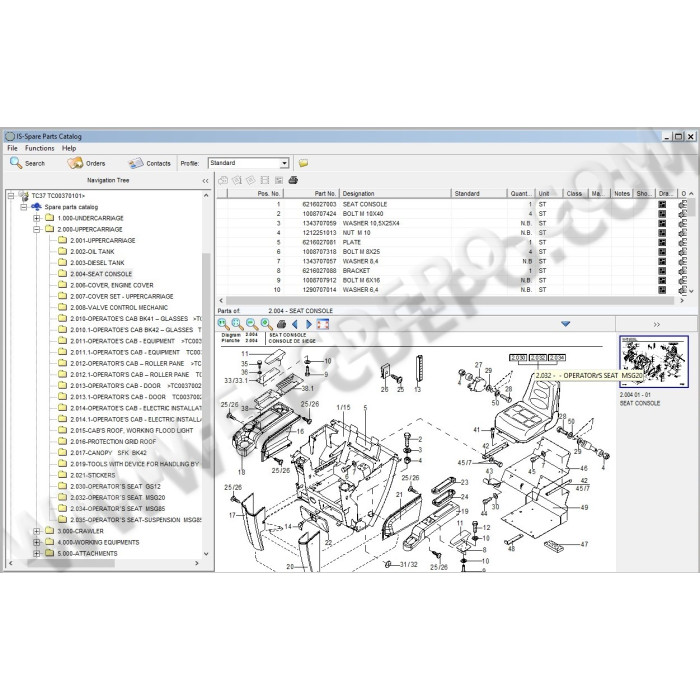Click the folder icon of 2.002-OIL TANK
The image size is (700, 700).
(62, 251)
